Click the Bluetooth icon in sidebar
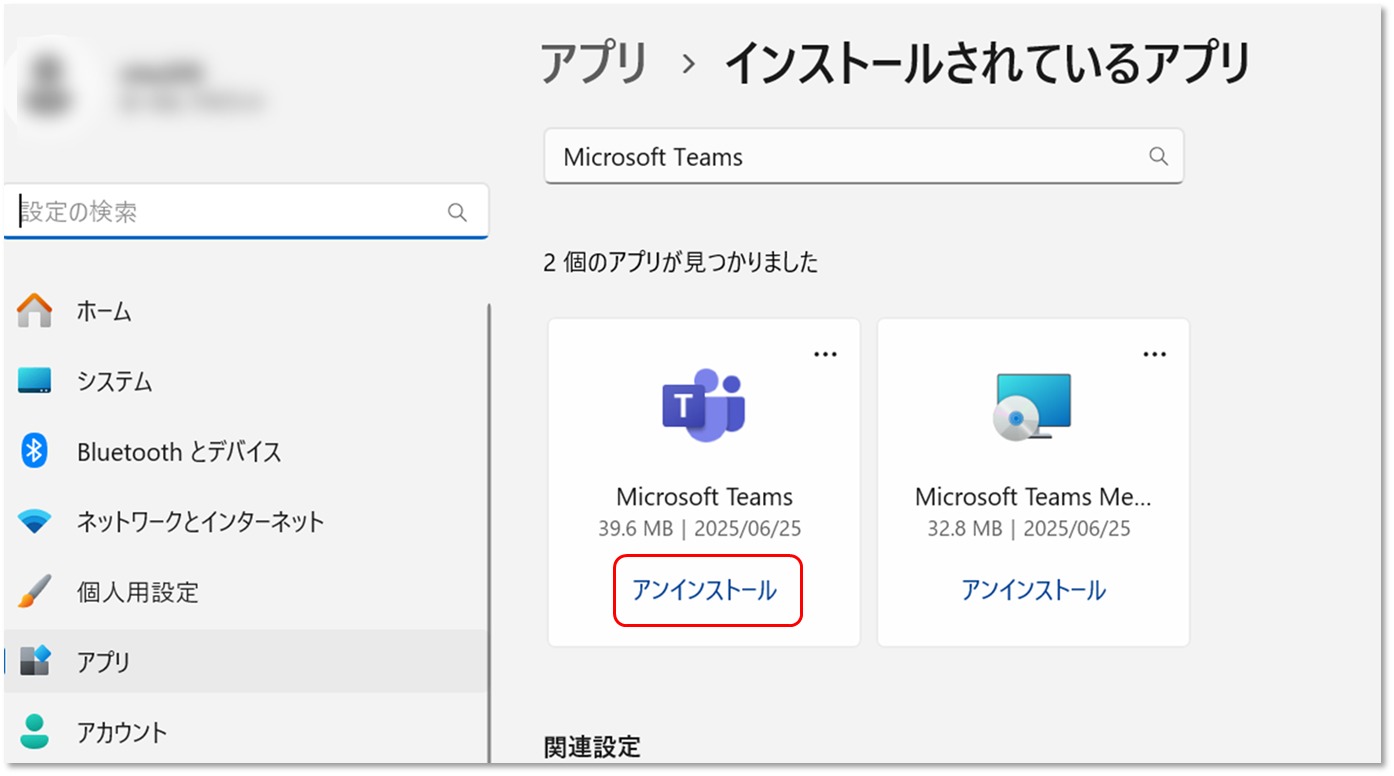 [35, 451]
